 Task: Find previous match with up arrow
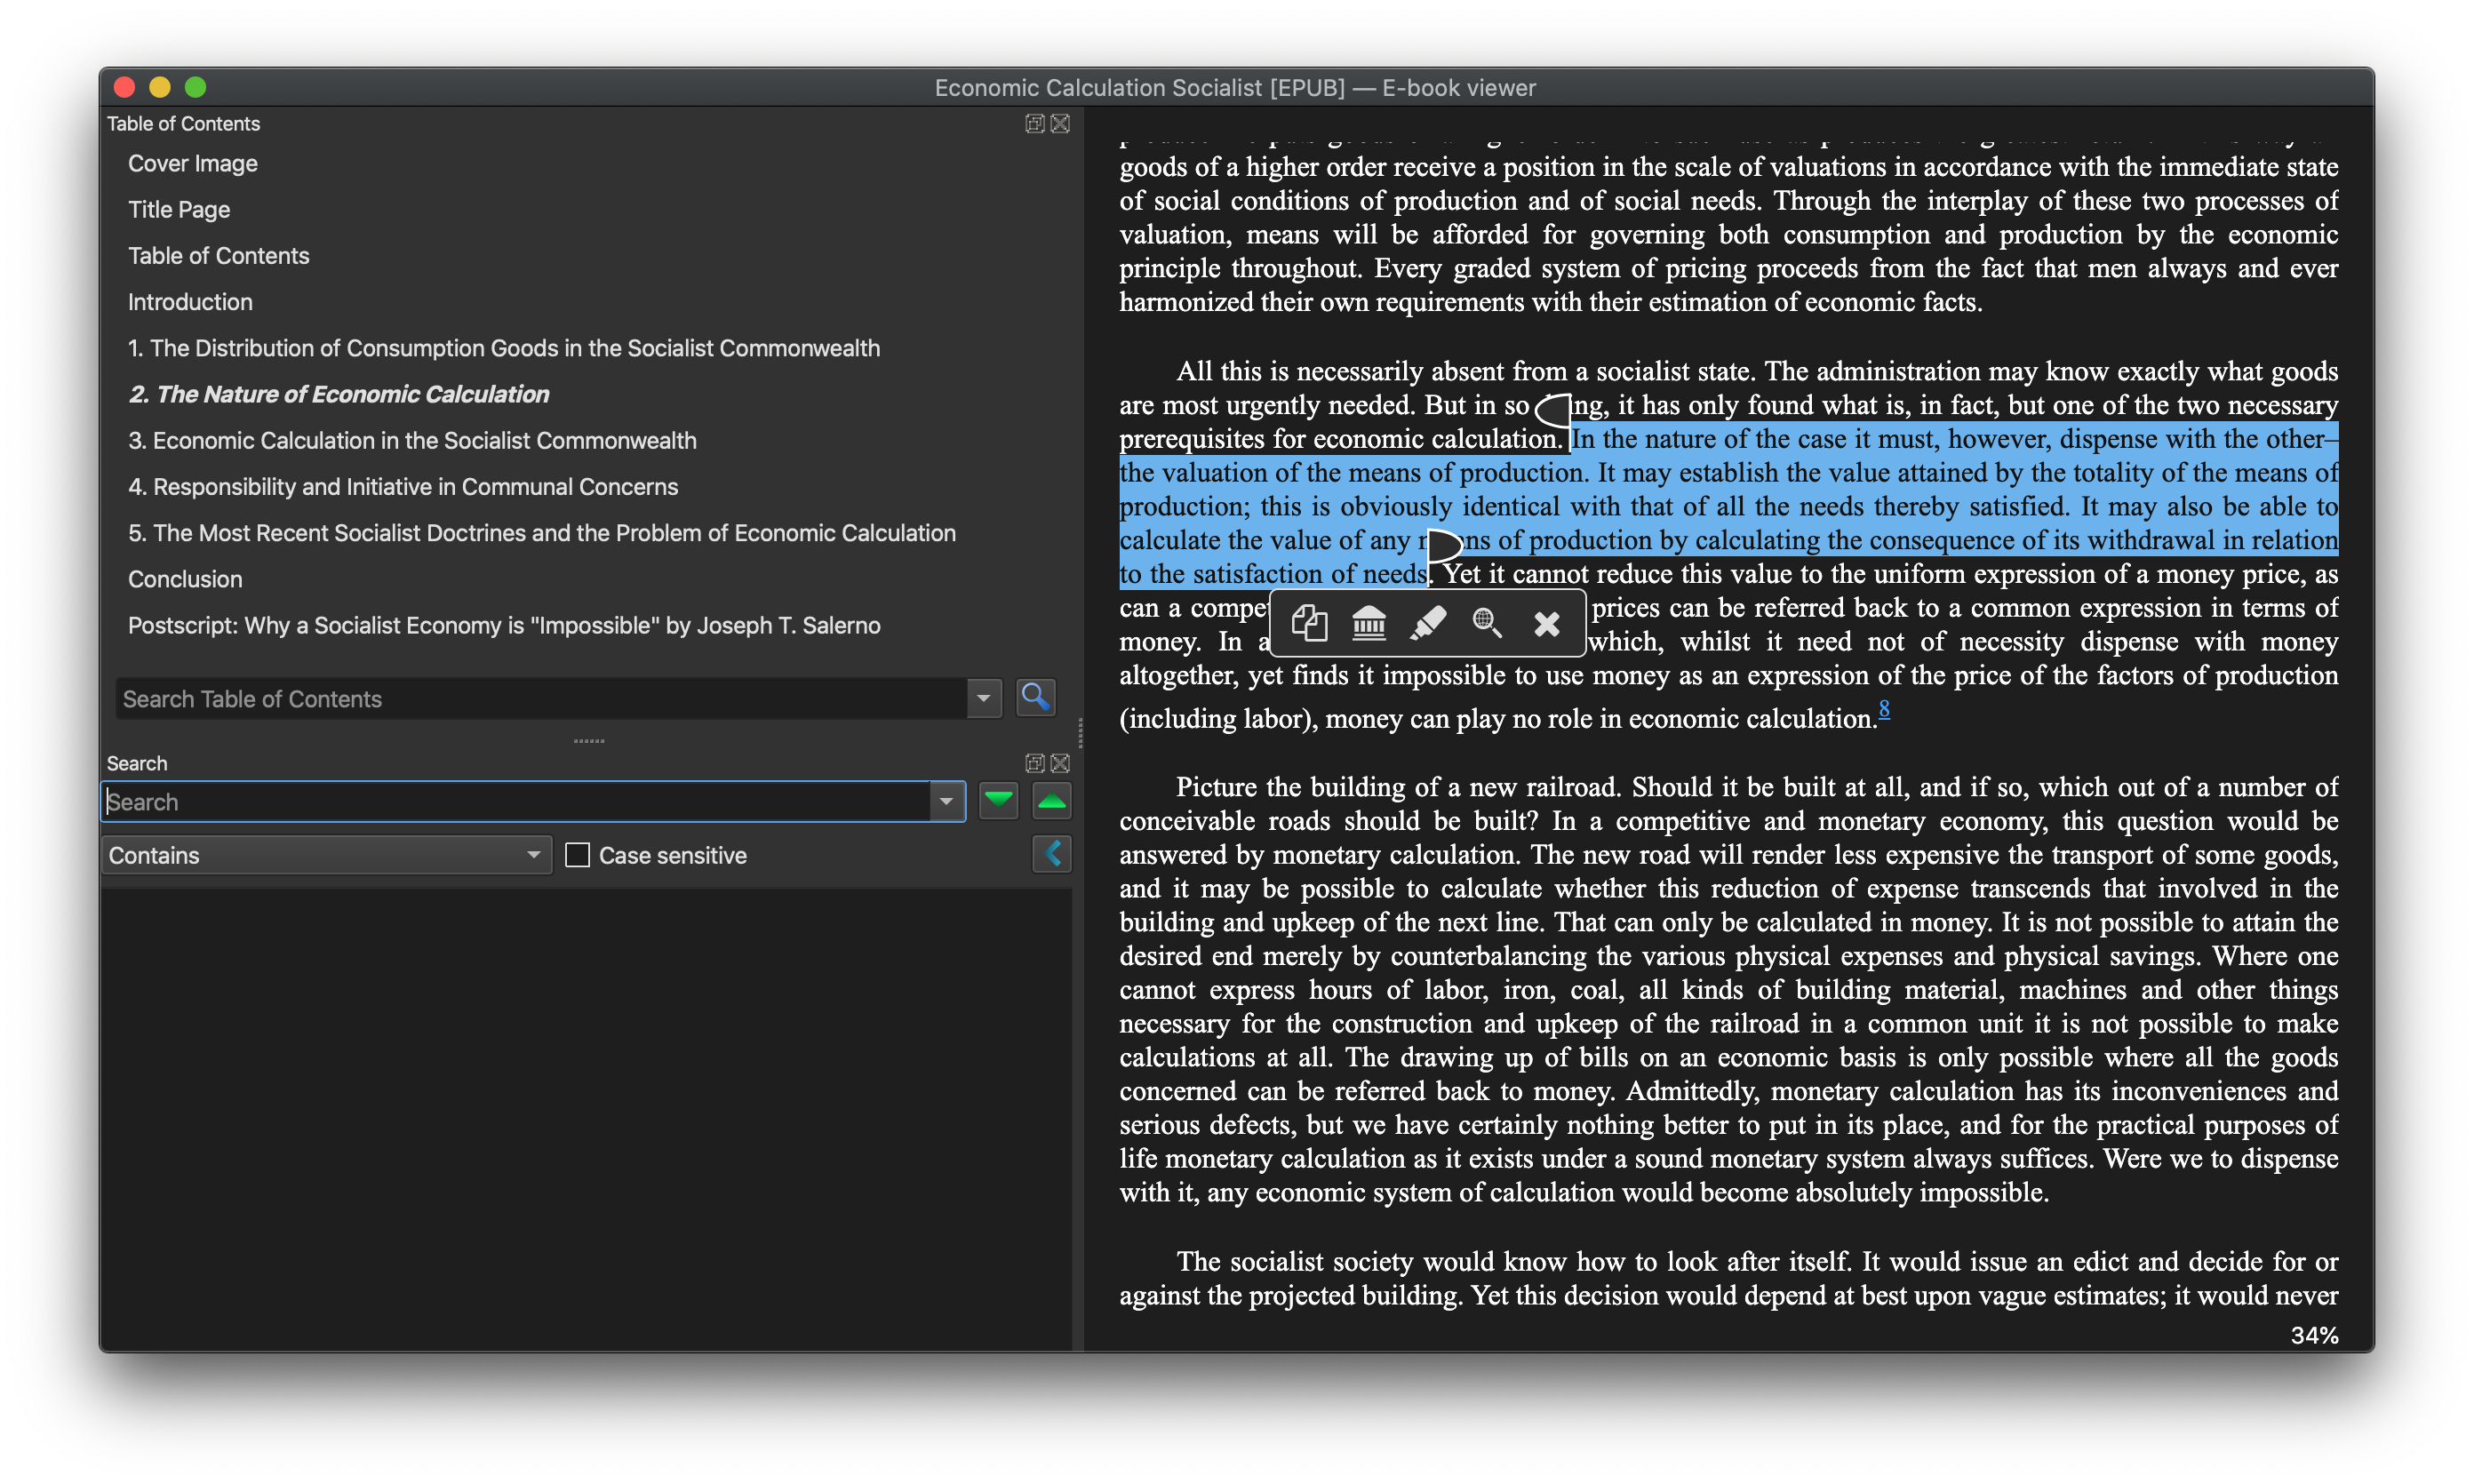tap(1052, 801)
